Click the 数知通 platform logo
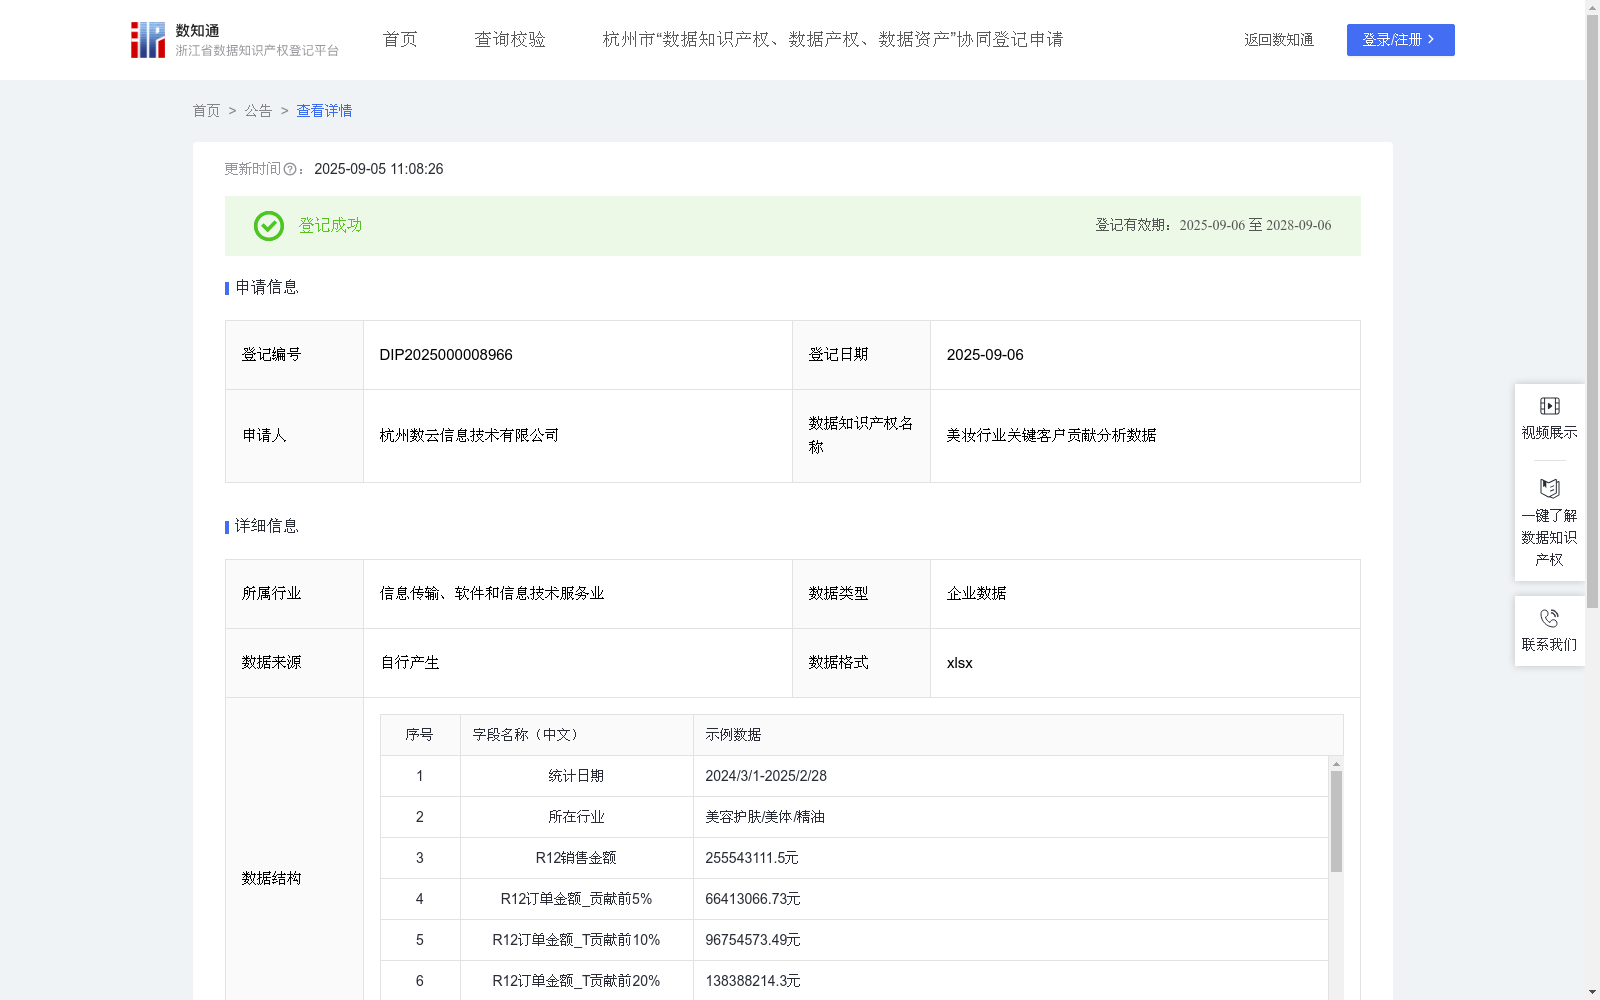 click(234, 40)
